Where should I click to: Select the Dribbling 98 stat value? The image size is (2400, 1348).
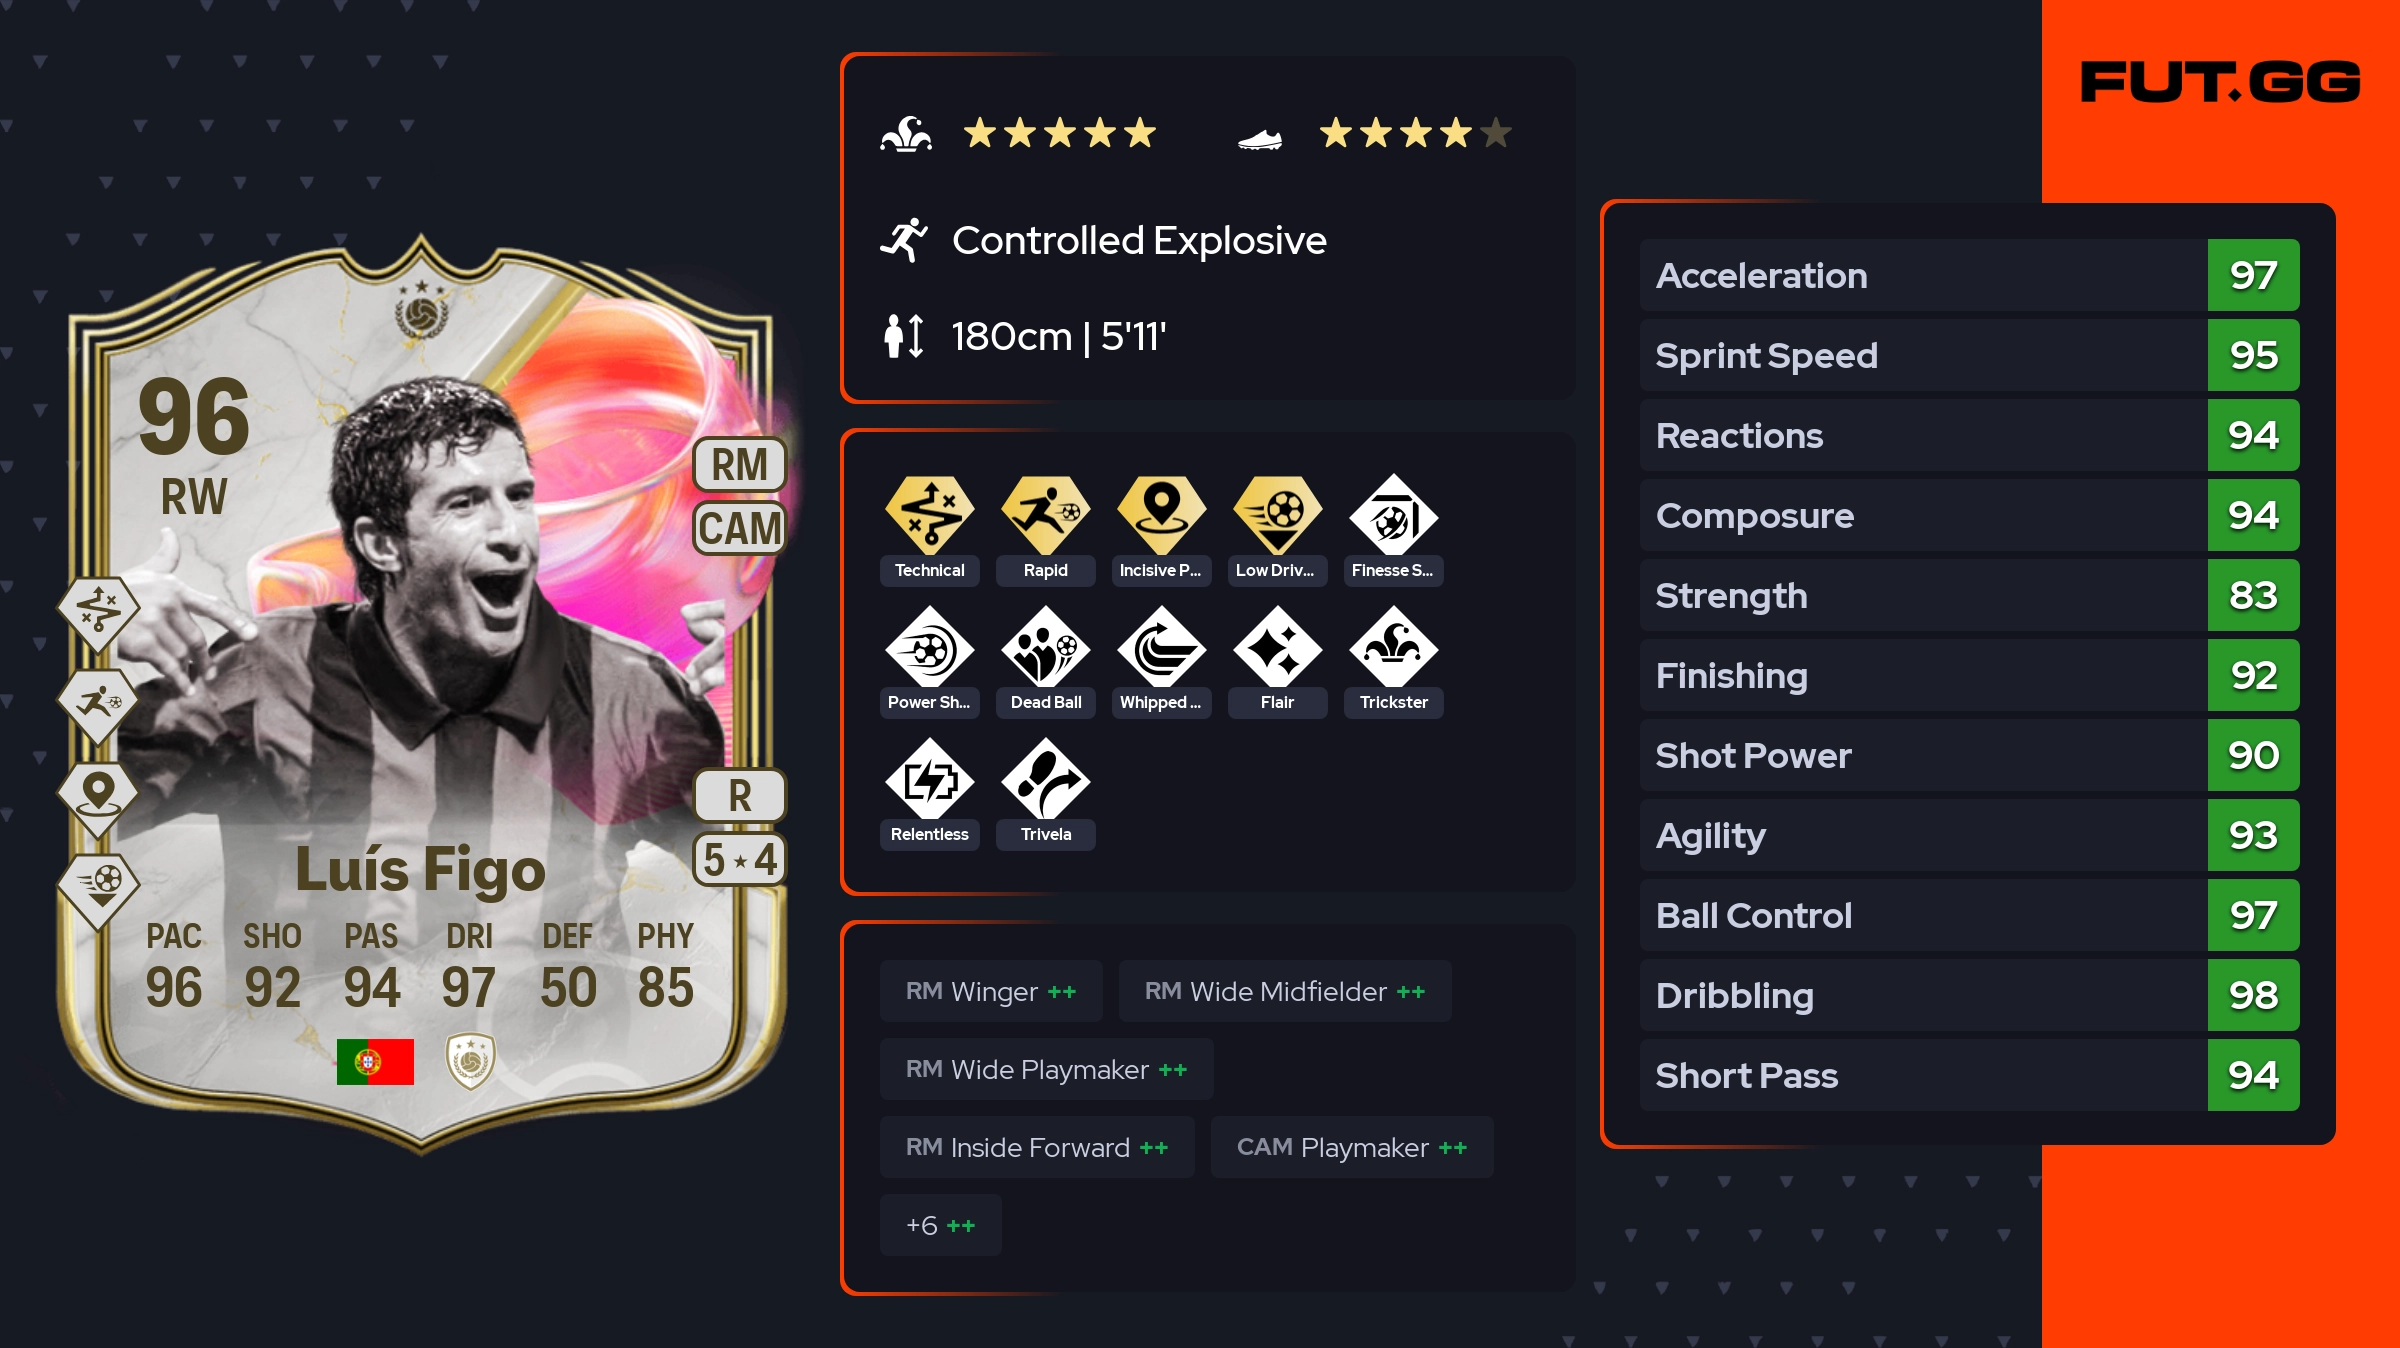(2253, 995)
